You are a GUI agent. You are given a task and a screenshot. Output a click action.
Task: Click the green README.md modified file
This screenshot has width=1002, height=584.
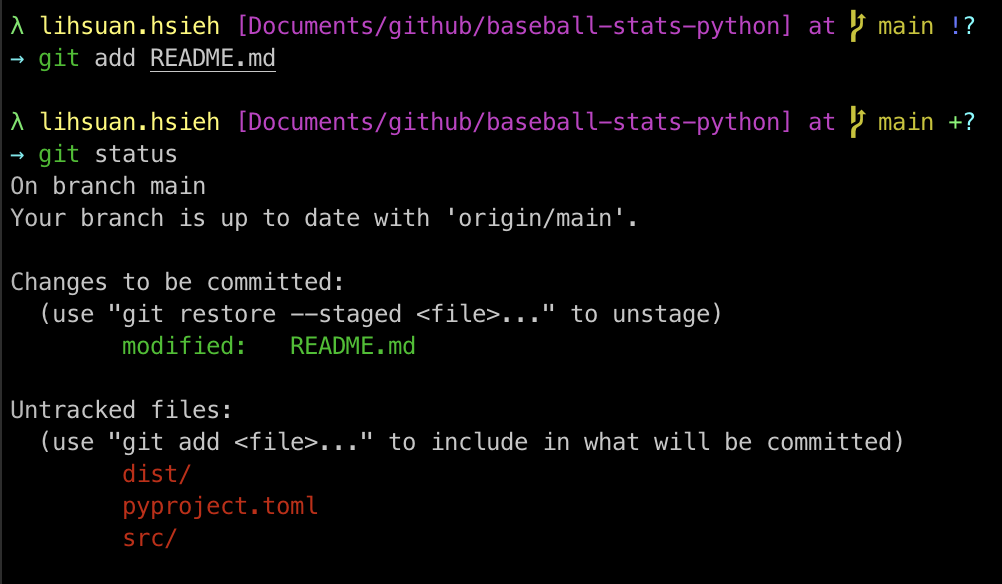353,346
